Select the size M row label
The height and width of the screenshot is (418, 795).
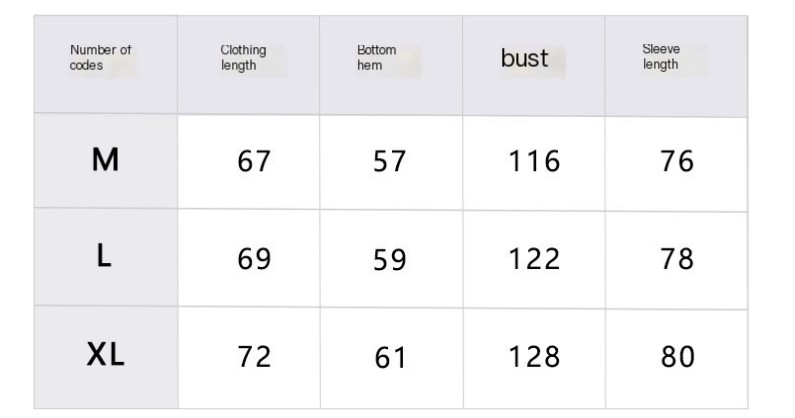[105, 160]
